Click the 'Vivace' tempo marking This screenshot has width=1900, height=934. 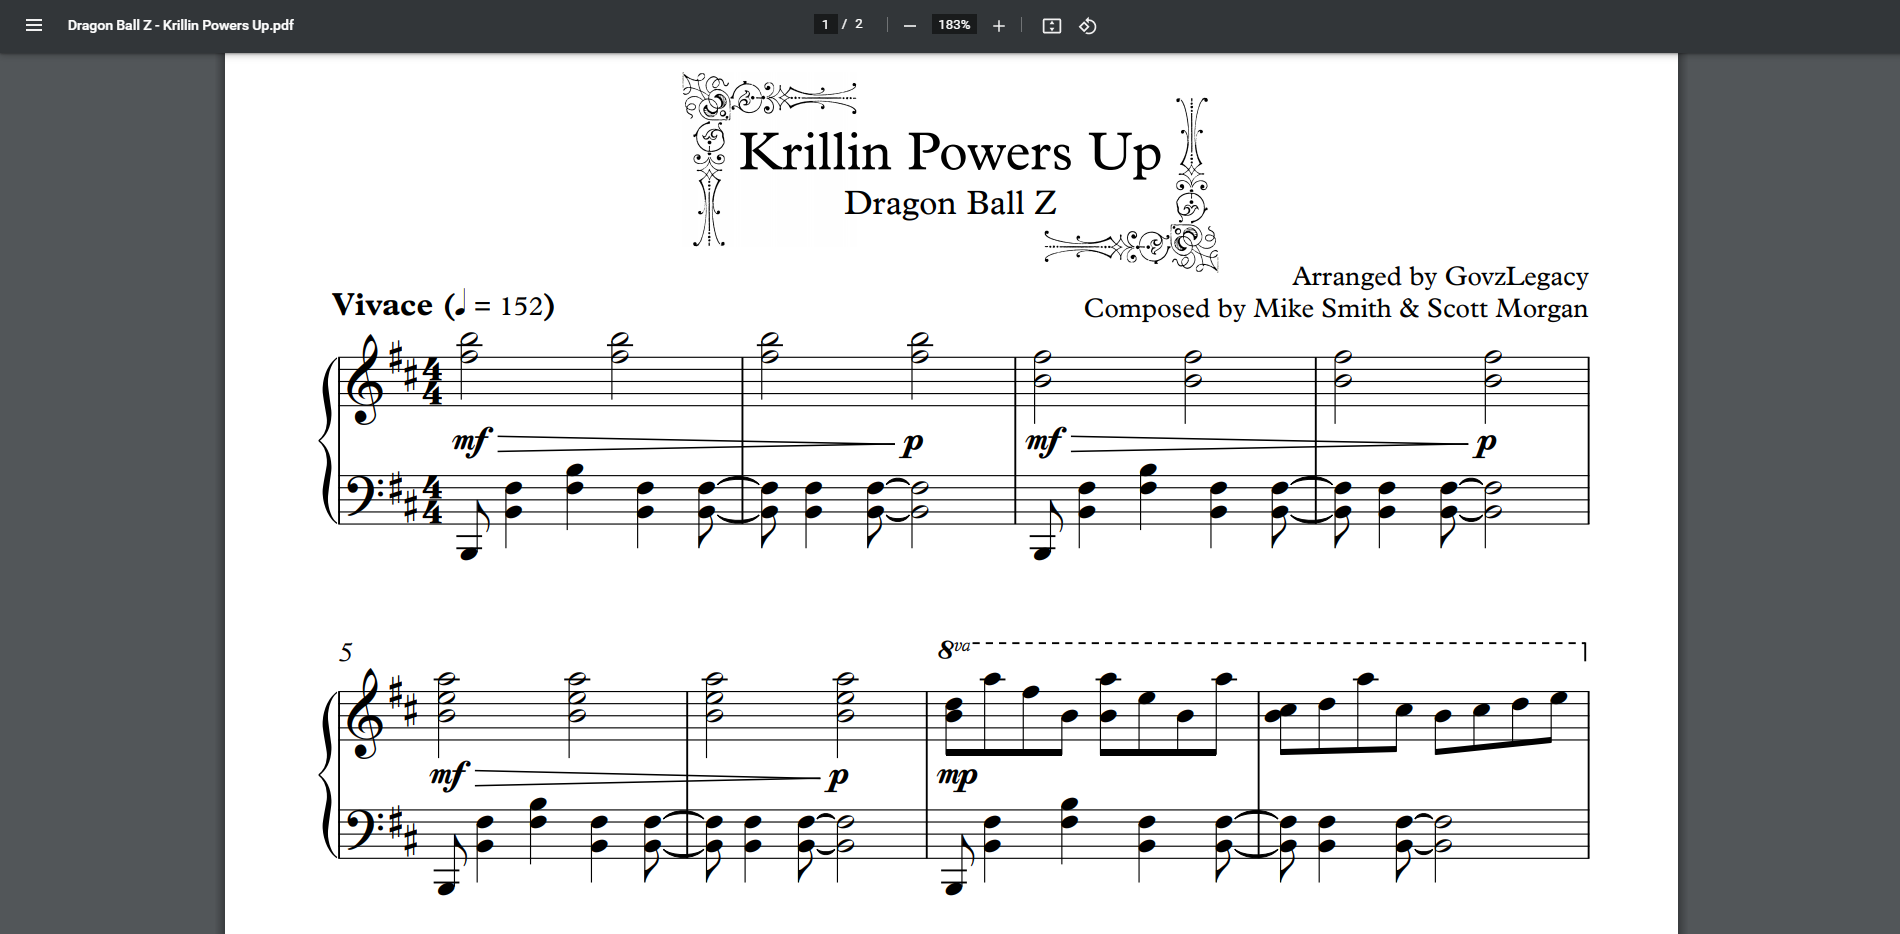(x=383, y=305)
